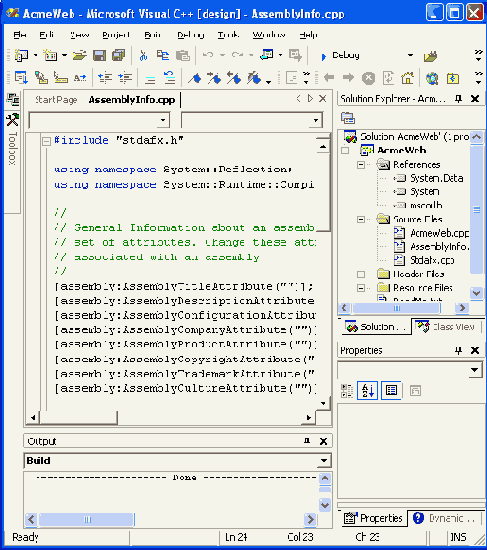The image size is (487, 550).
Task: Click the Paste clipboard icon
Action: point(183,55)
